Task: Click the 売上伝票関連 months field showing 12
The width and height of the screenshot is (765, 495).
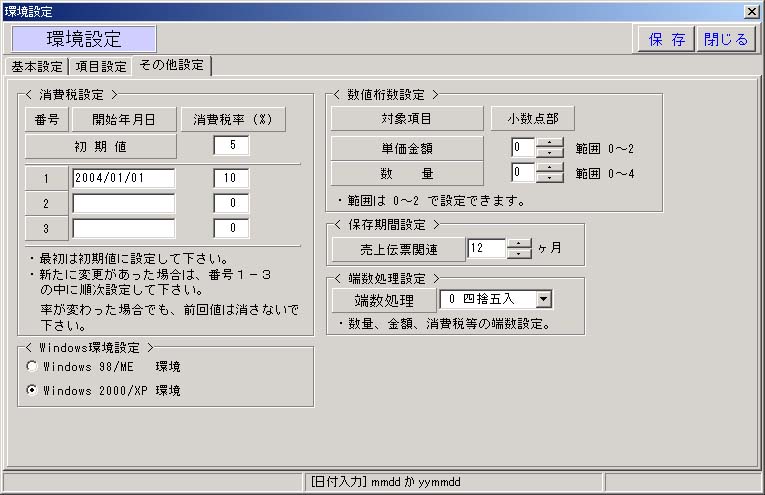Action: click(x=486, y=248)
